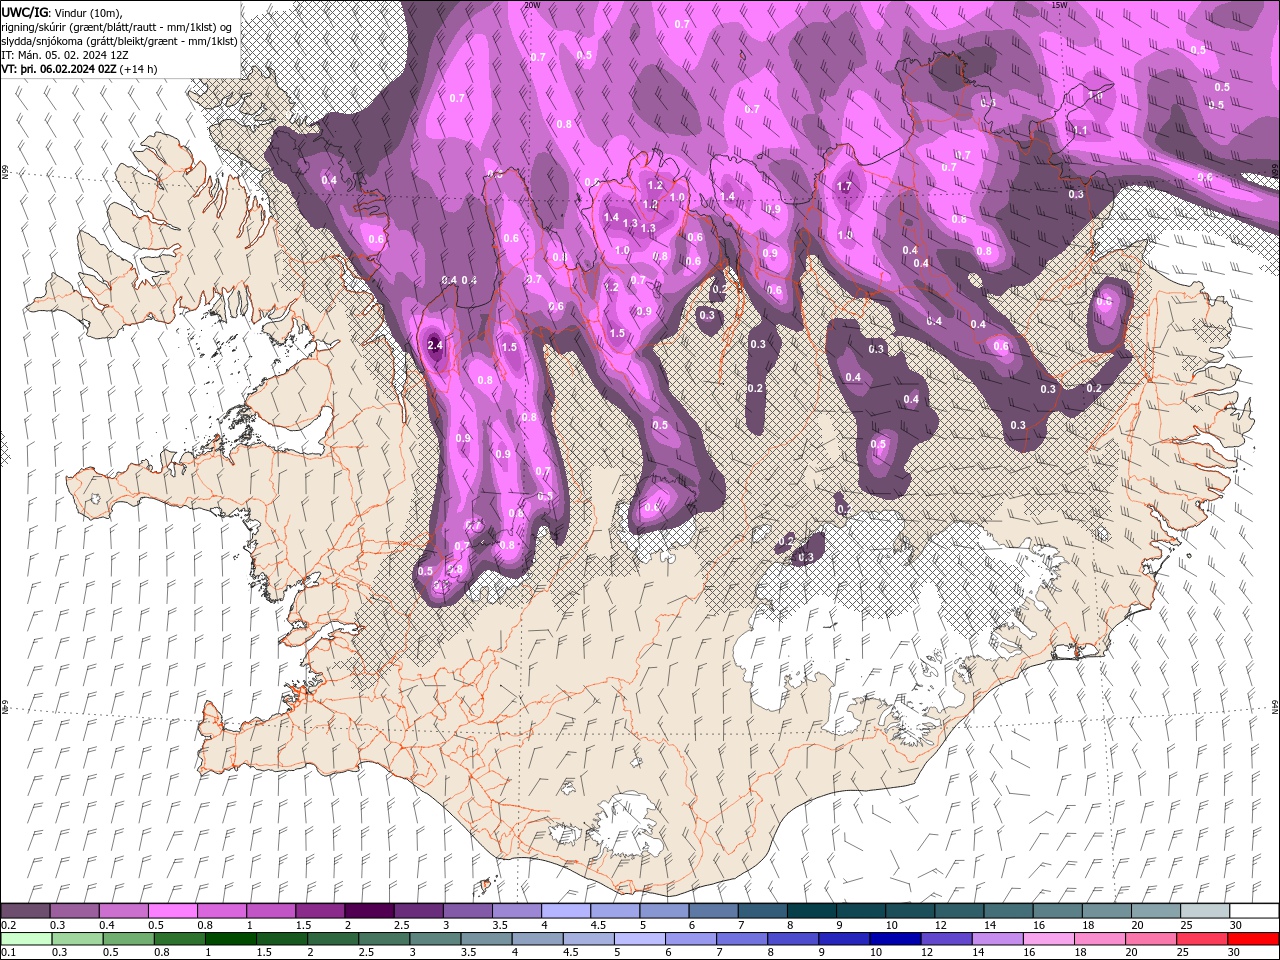This screenshot has height=960, width=1280.
Task: Click the dark teal swatch between 8 and 9 in upper legend
Action: [812, 911]
